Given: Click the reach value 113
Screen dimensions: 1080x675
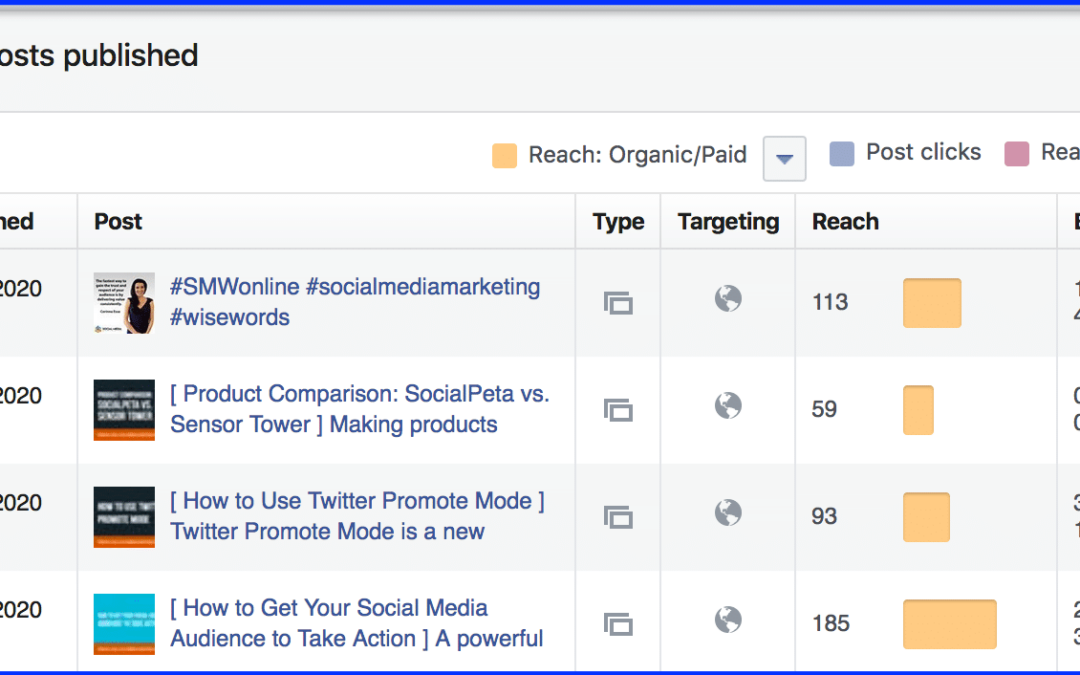Looking at the screenshot, I should click(x=830, y=302).
